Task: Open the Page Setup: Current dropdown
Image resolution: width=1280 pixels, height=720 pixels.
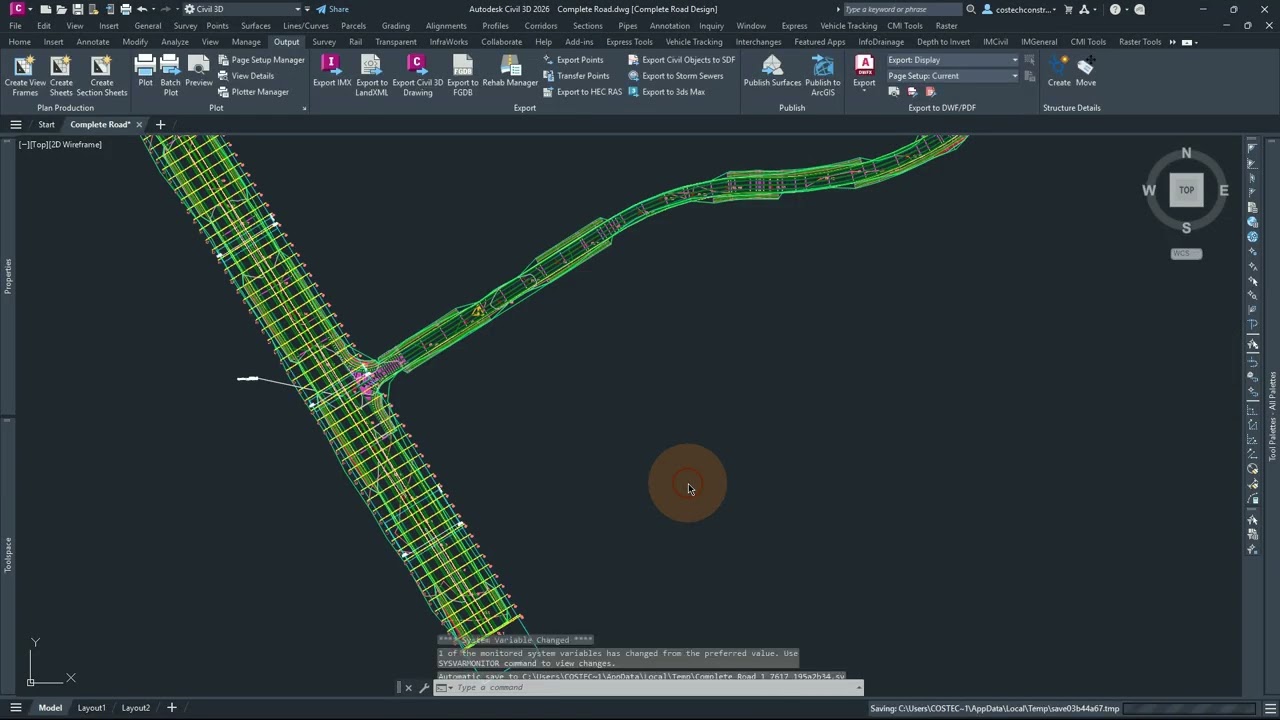Action: click(x=952, y=76)
